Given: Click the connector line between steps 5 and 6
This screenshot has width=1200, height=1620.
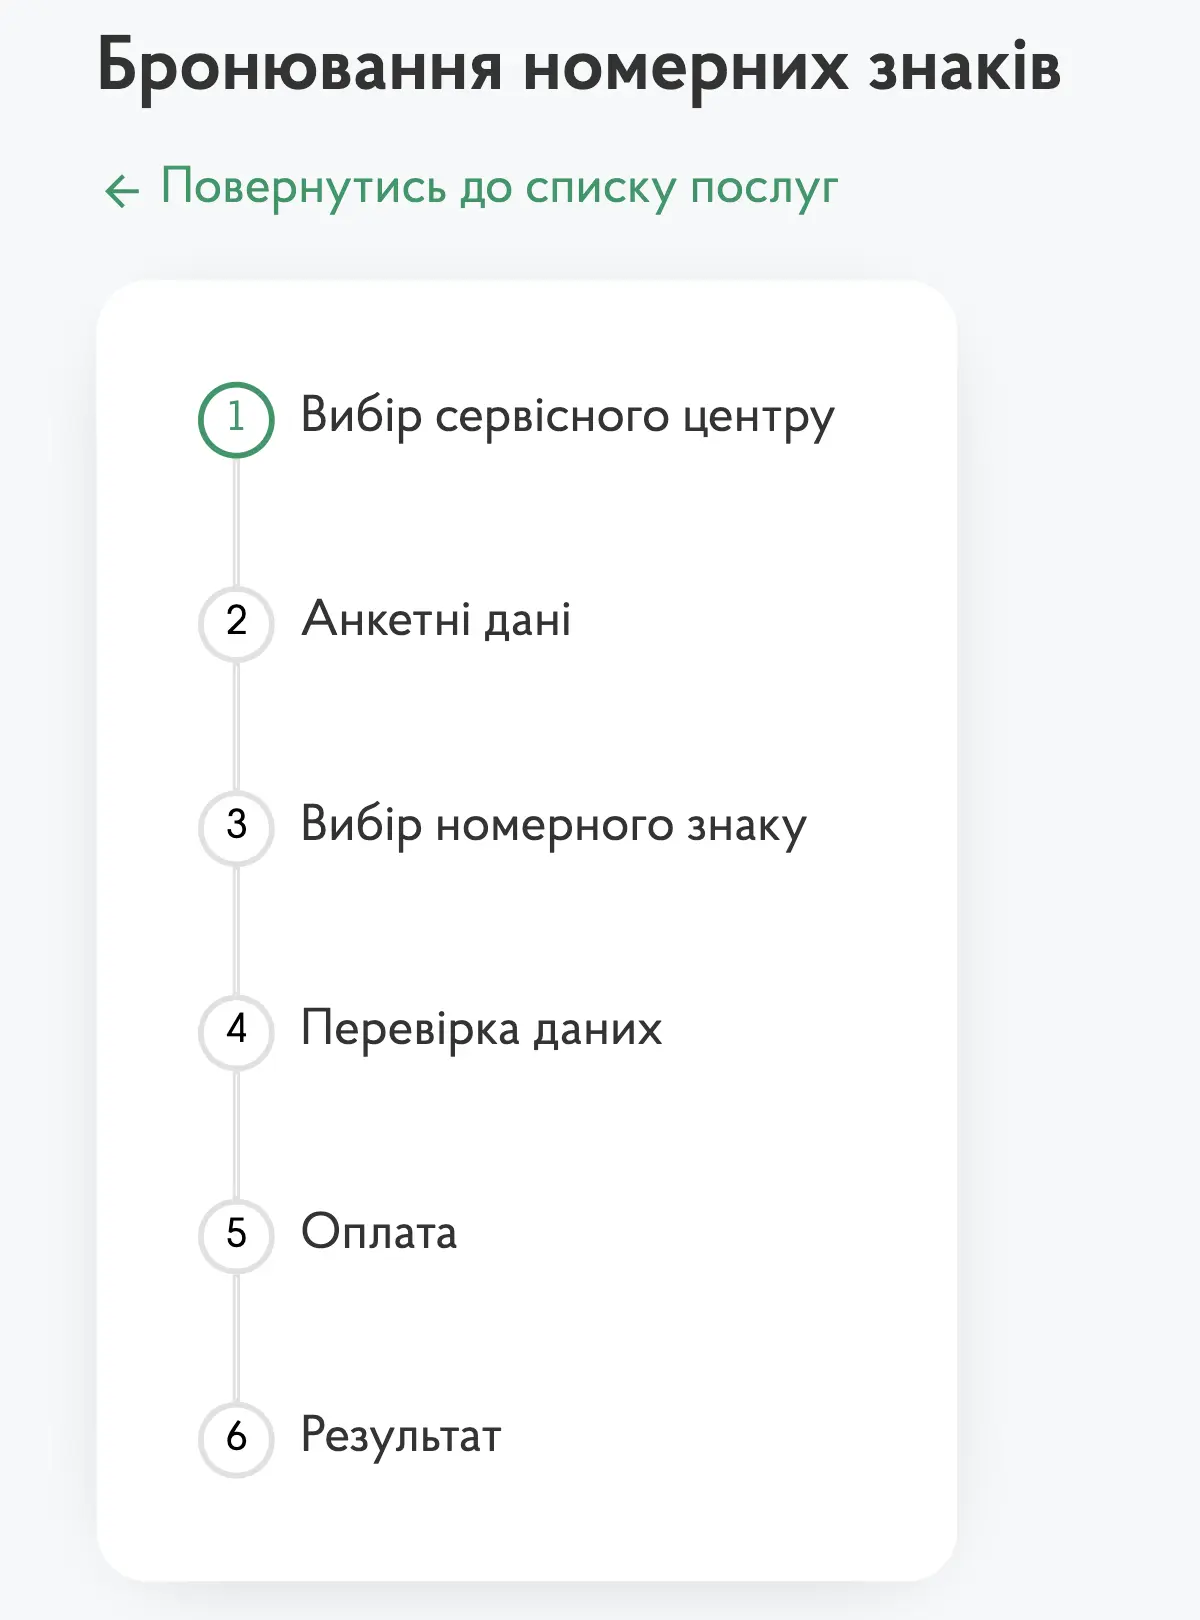Looking at the screenshot, I should click(236, 1337).
